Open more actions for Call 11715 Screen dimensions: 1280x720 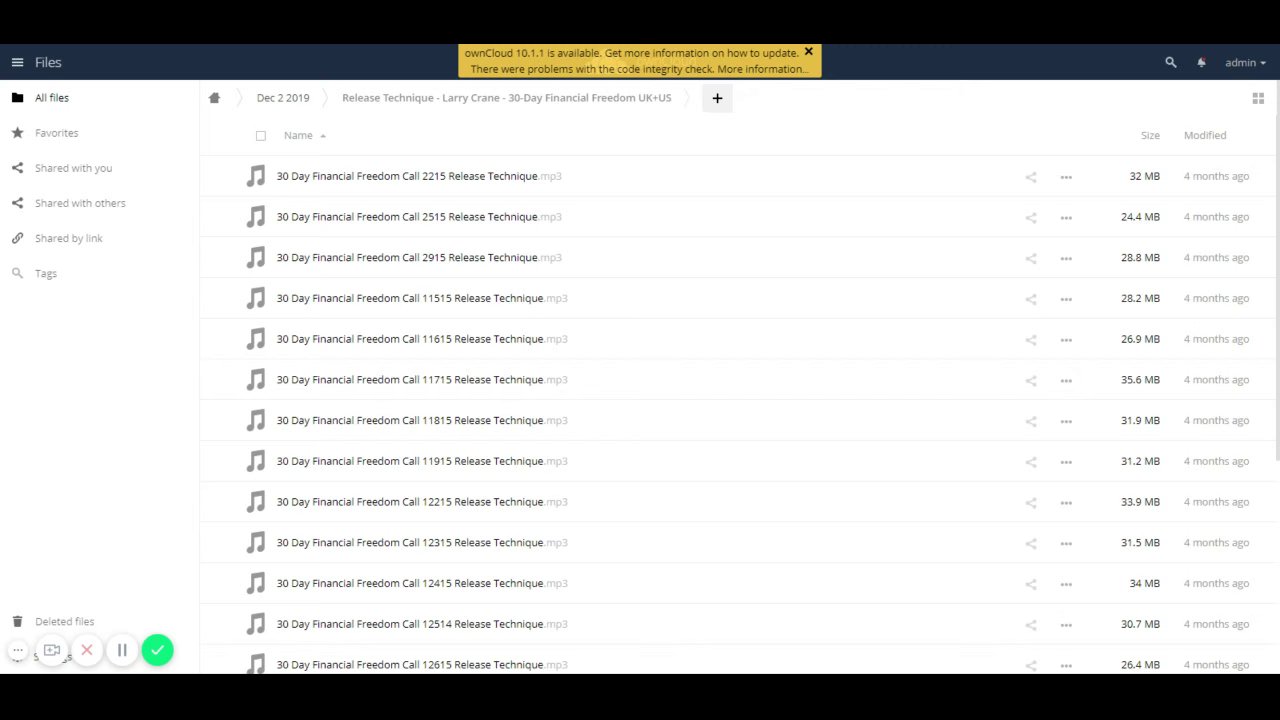pyautogui.click(x=1066, y=380)
